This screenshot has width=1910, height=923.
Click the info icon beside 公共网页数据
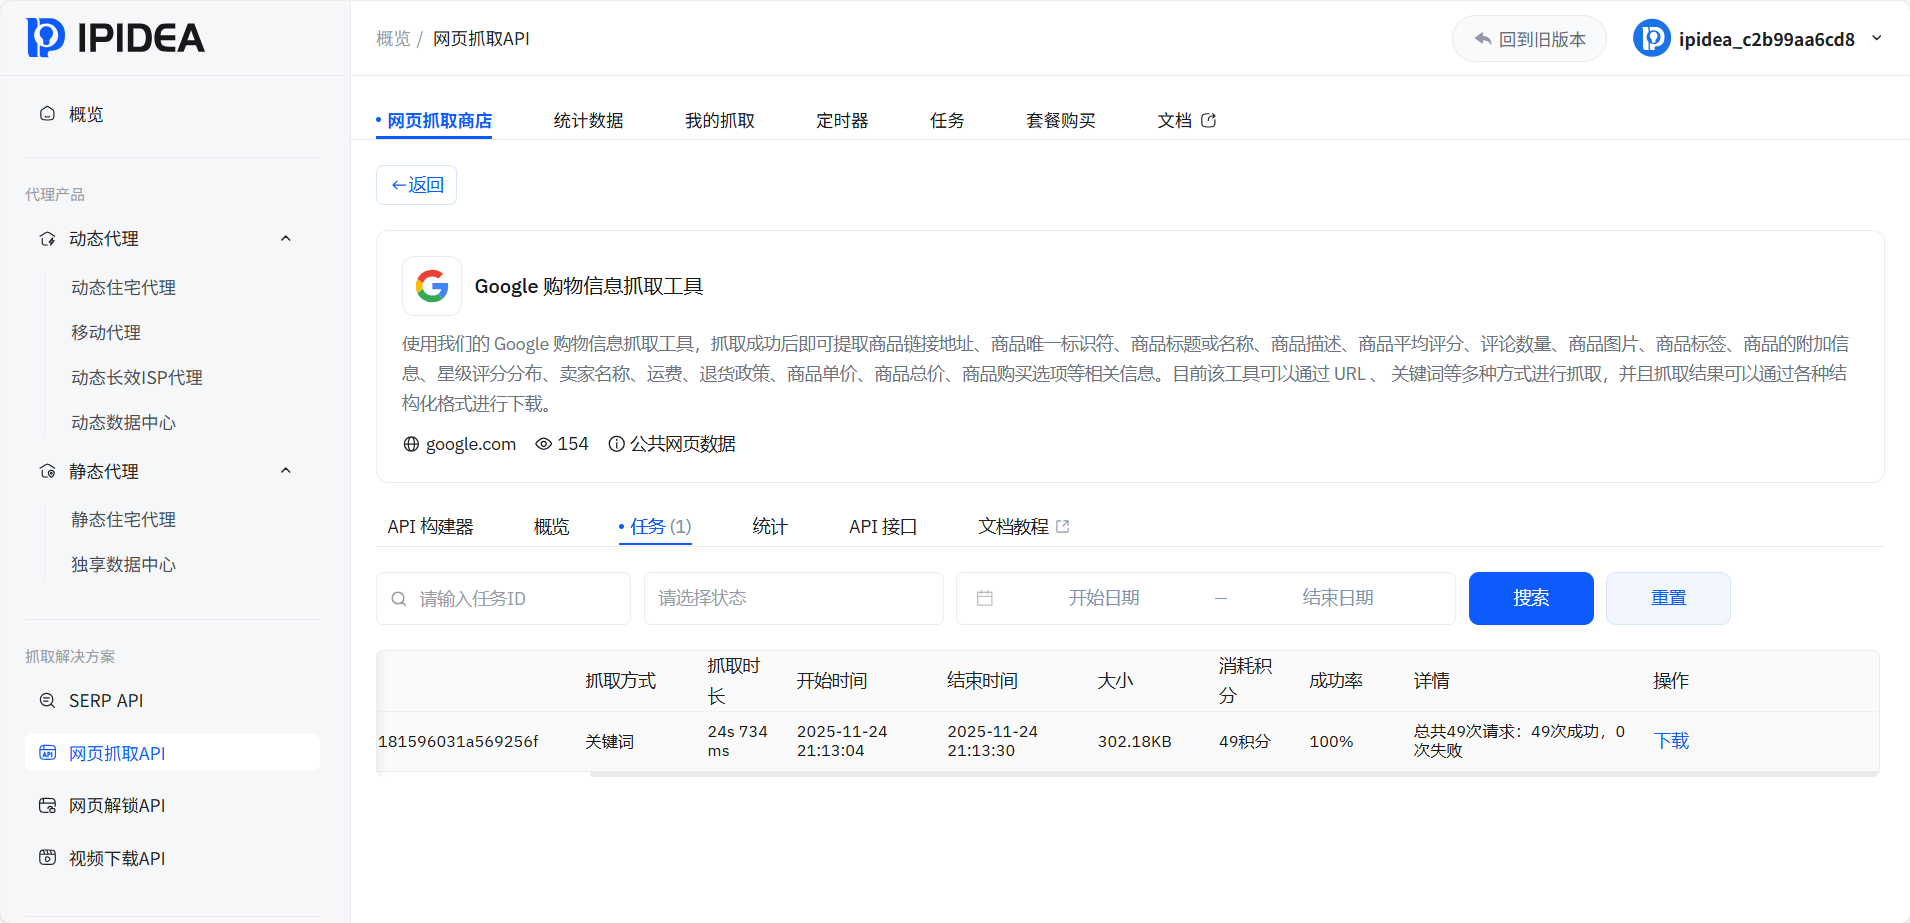tap(617, 444)
